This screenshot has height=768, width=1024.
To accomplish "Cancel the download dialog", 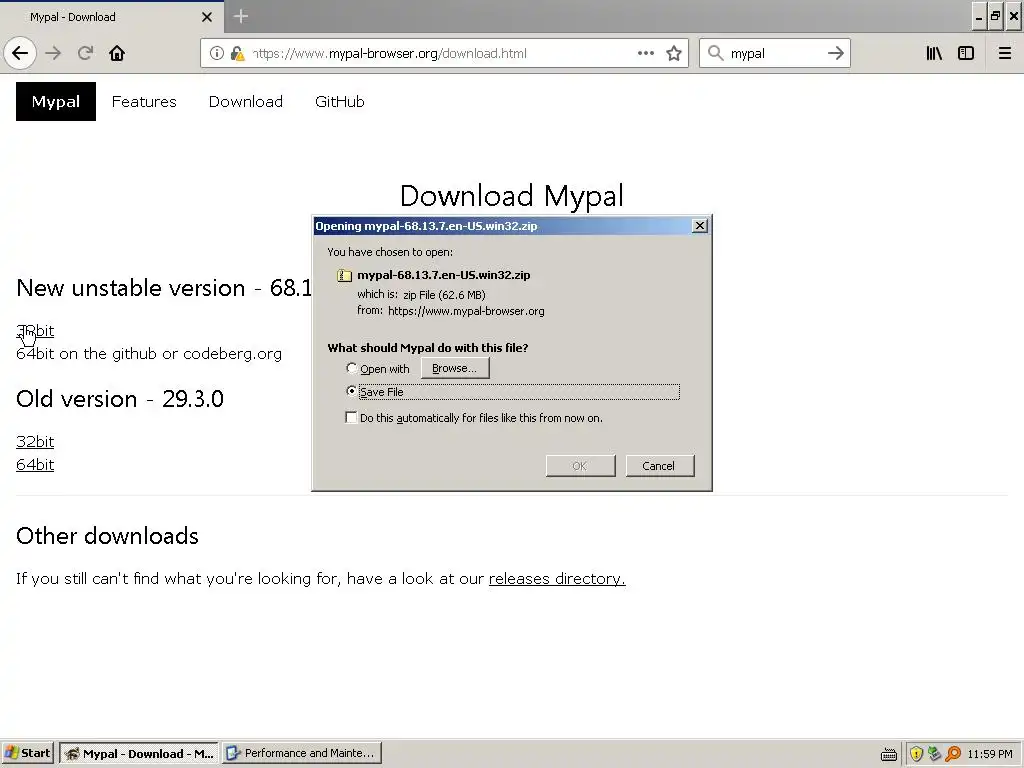I will (660, 466).
